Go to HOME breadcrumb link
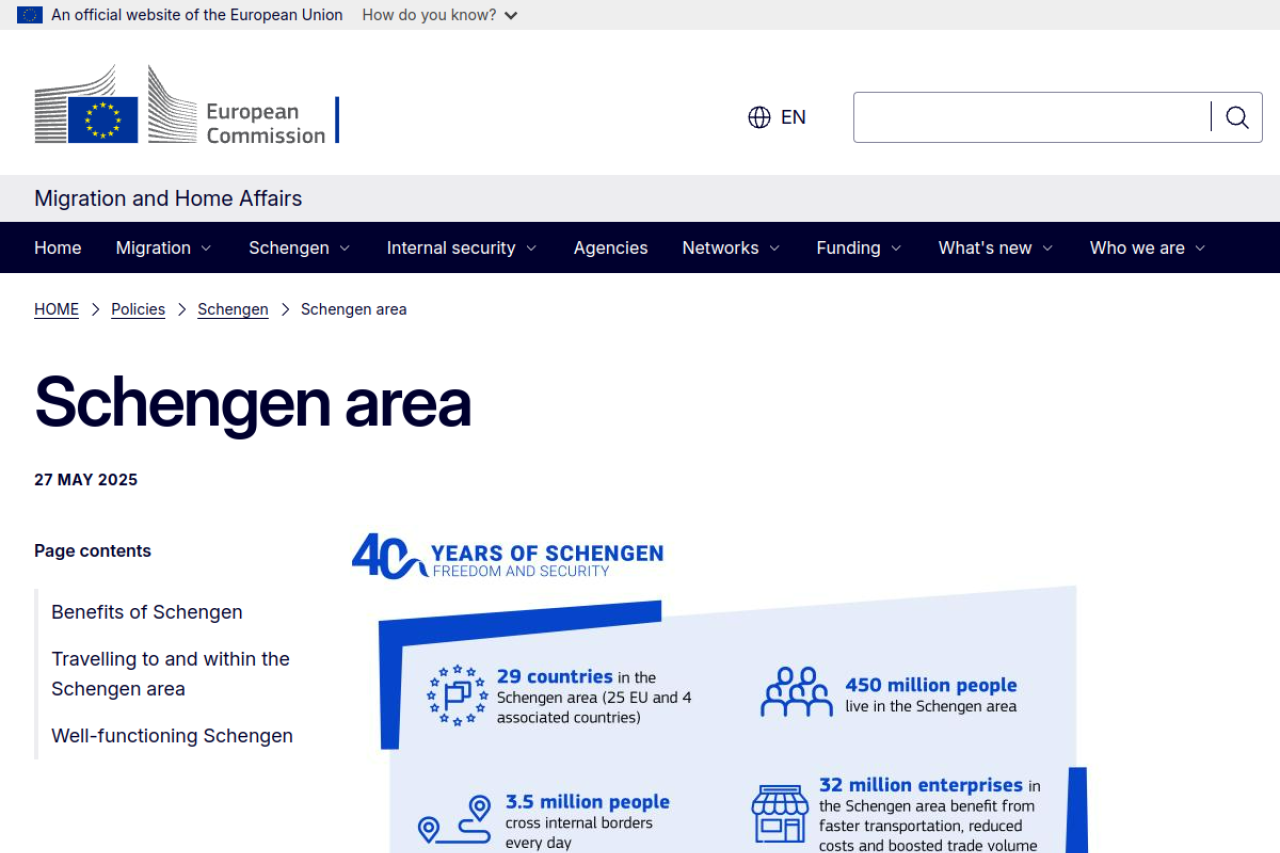The image size is (1280, 853). point(56,310)
